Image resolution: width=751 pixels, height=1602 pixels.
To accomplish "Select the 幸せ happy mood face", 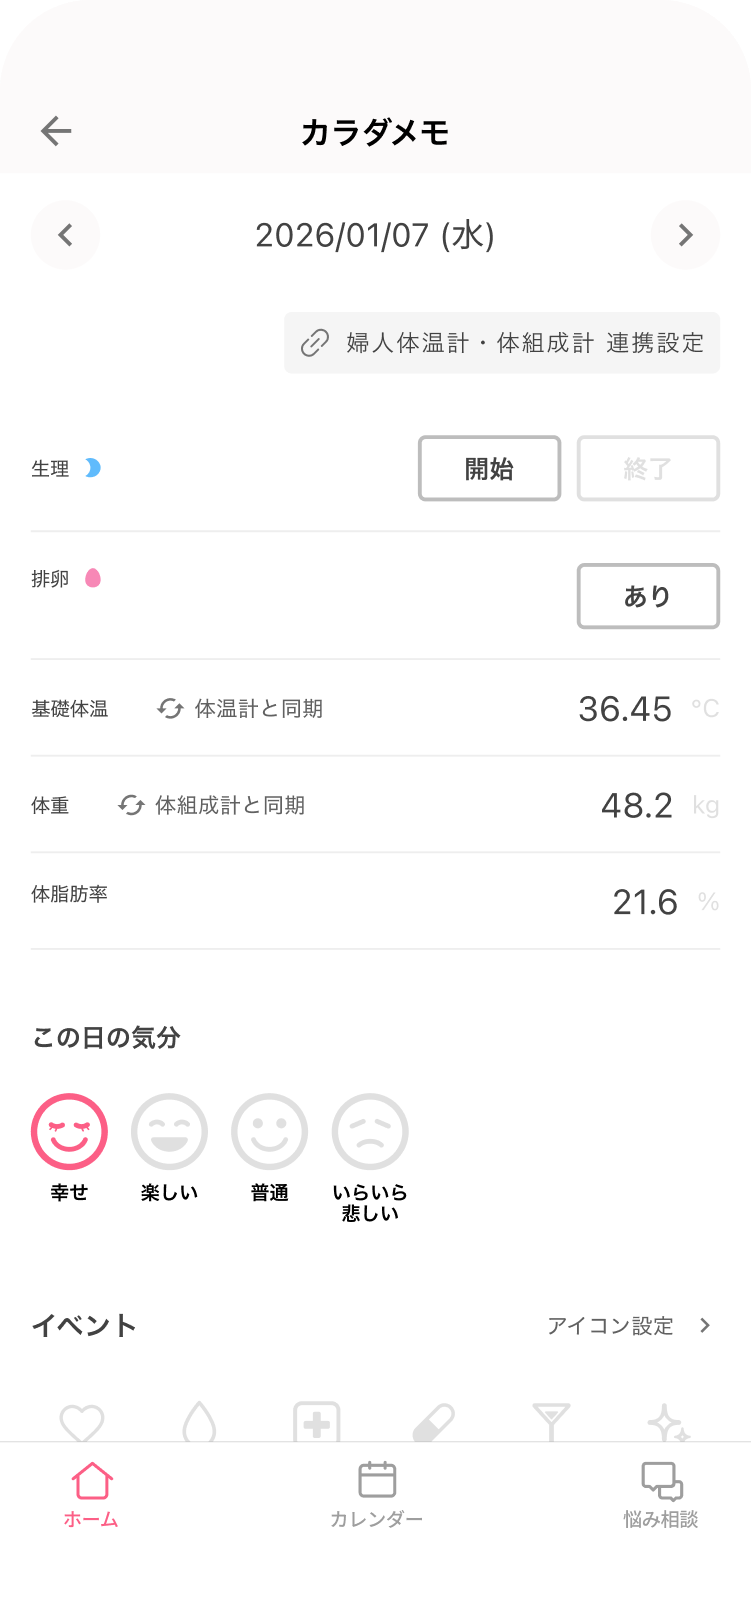I will tap(69, 1132).
